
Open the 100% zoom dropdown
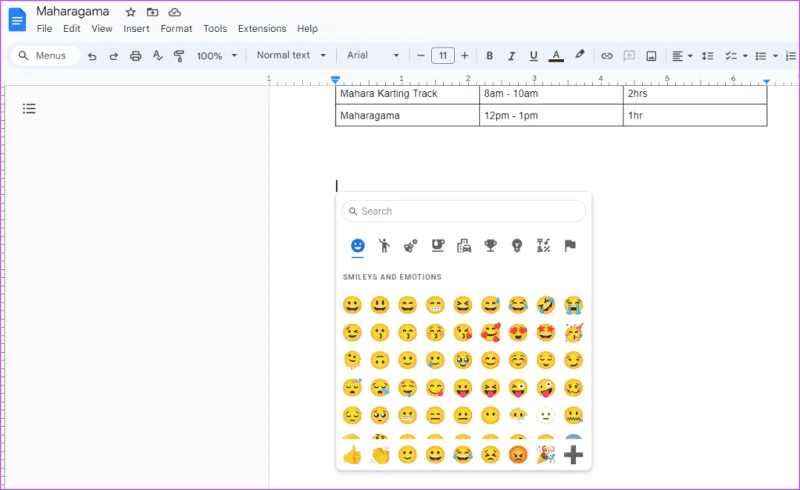pos(217,56)
